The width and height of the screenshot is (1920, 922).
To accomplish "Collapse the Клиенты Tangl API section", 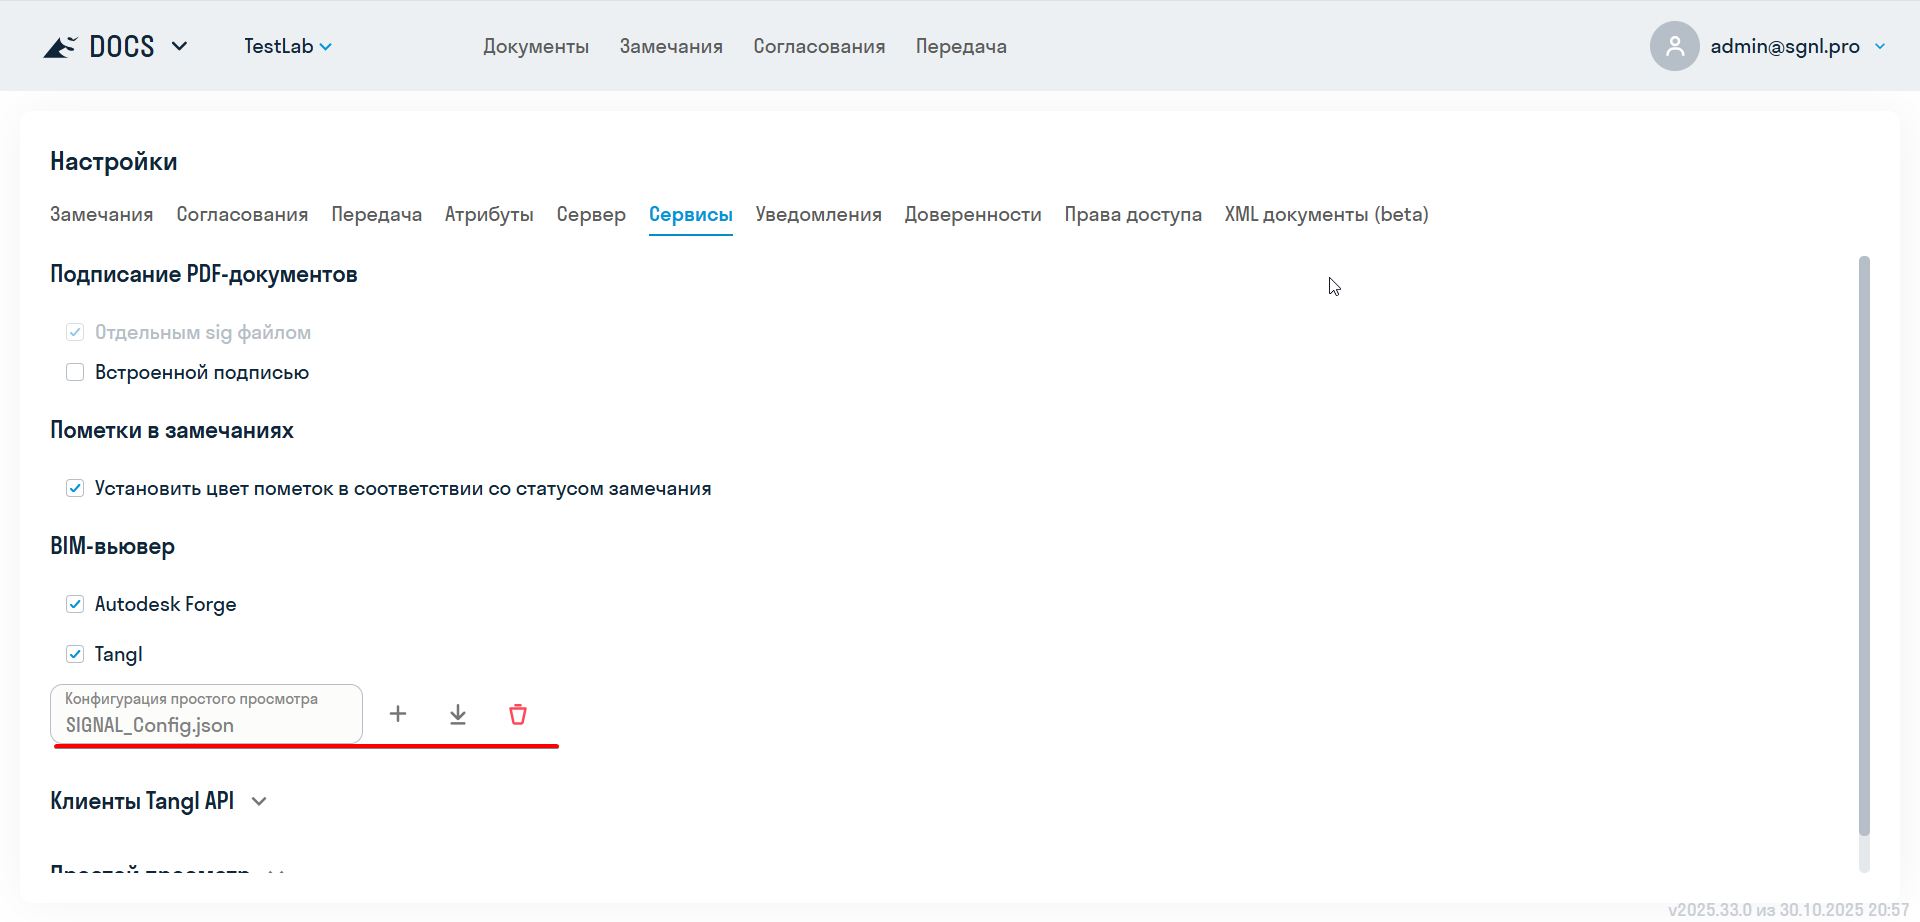I will (259, 800).
